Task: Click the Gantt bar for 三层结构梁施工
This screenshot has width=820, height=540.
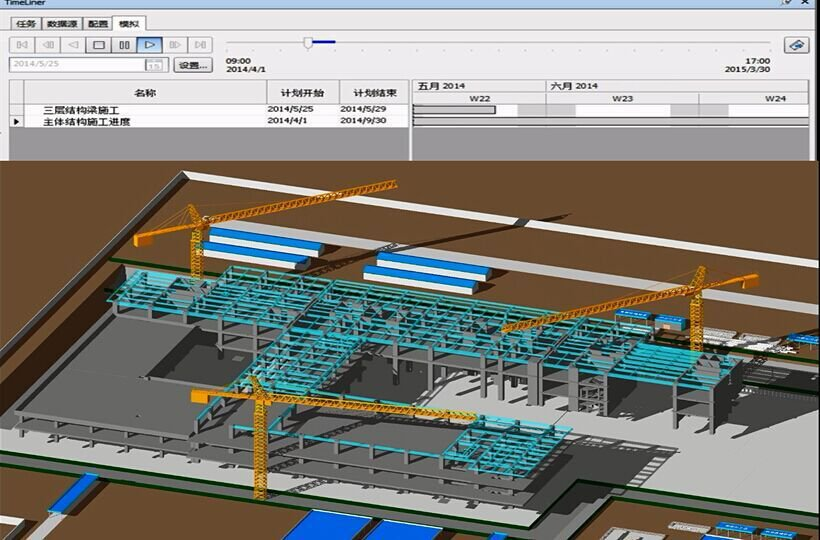Action: point(454,110)
